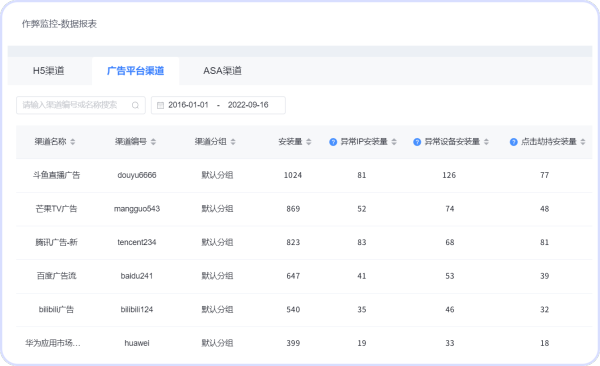Click the 腾讯广告-新 channel name
Image resolution: width=600 pixels, height=366 pixels.
pyautogui.click(x=56, y=242)
